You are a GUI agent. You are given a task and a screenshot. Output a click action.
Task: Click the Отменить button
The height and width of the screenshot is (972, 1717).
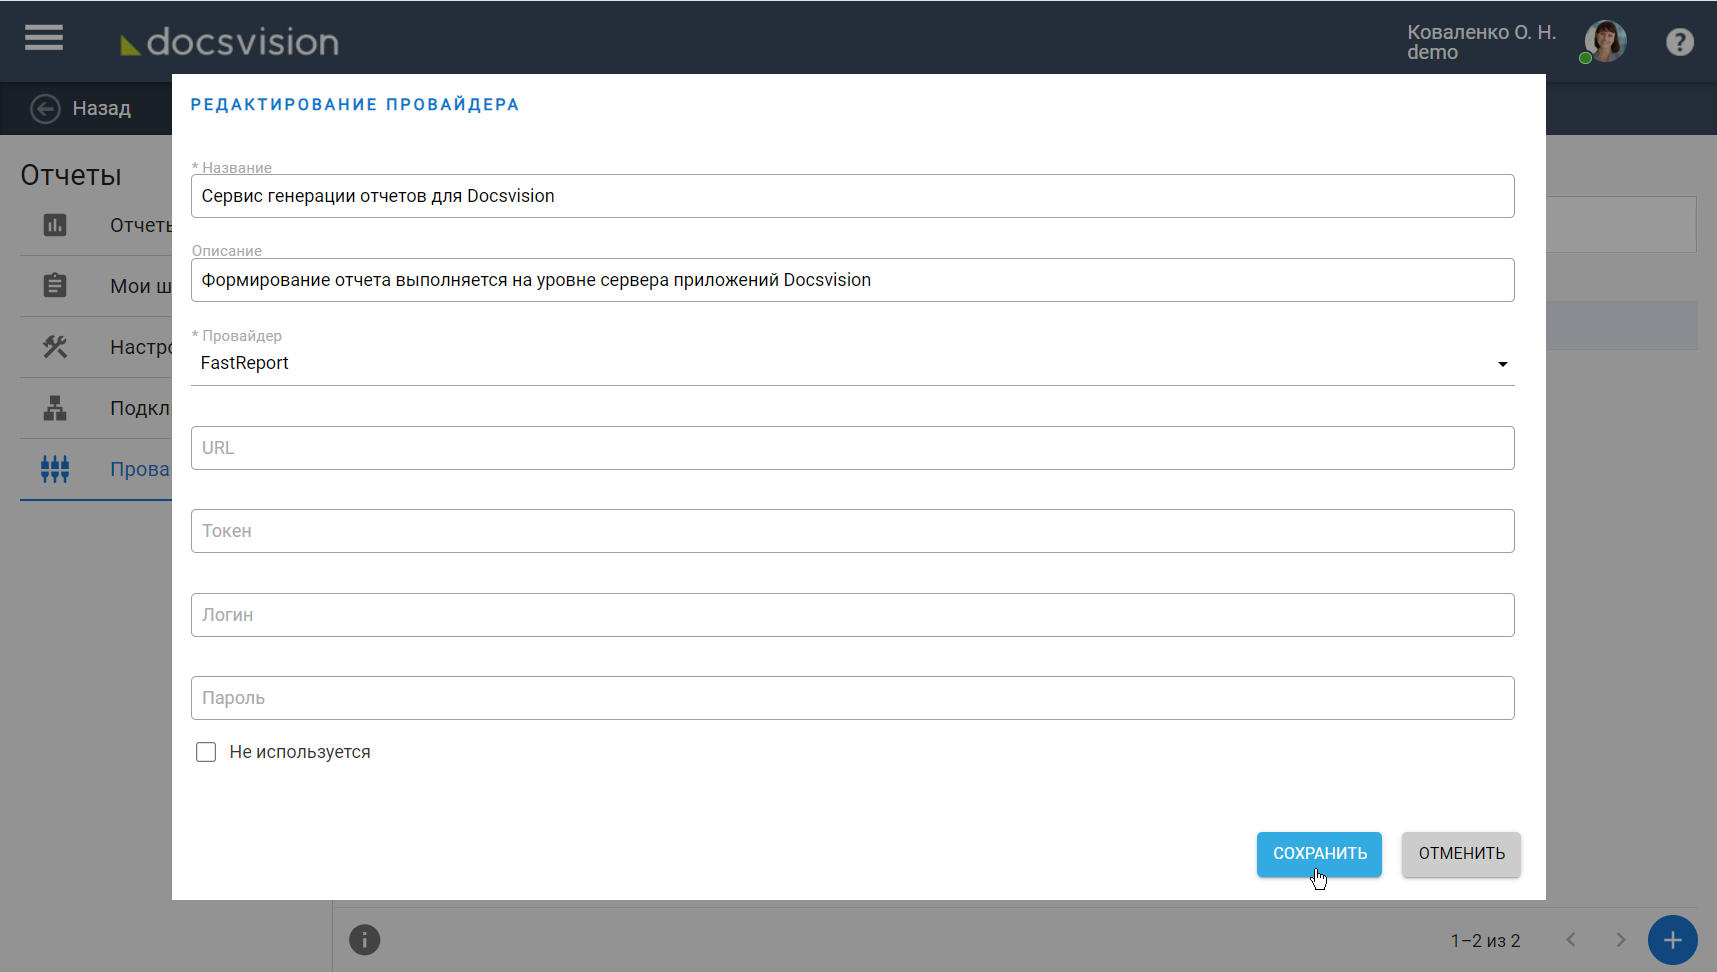click(x=1461, y=854)
